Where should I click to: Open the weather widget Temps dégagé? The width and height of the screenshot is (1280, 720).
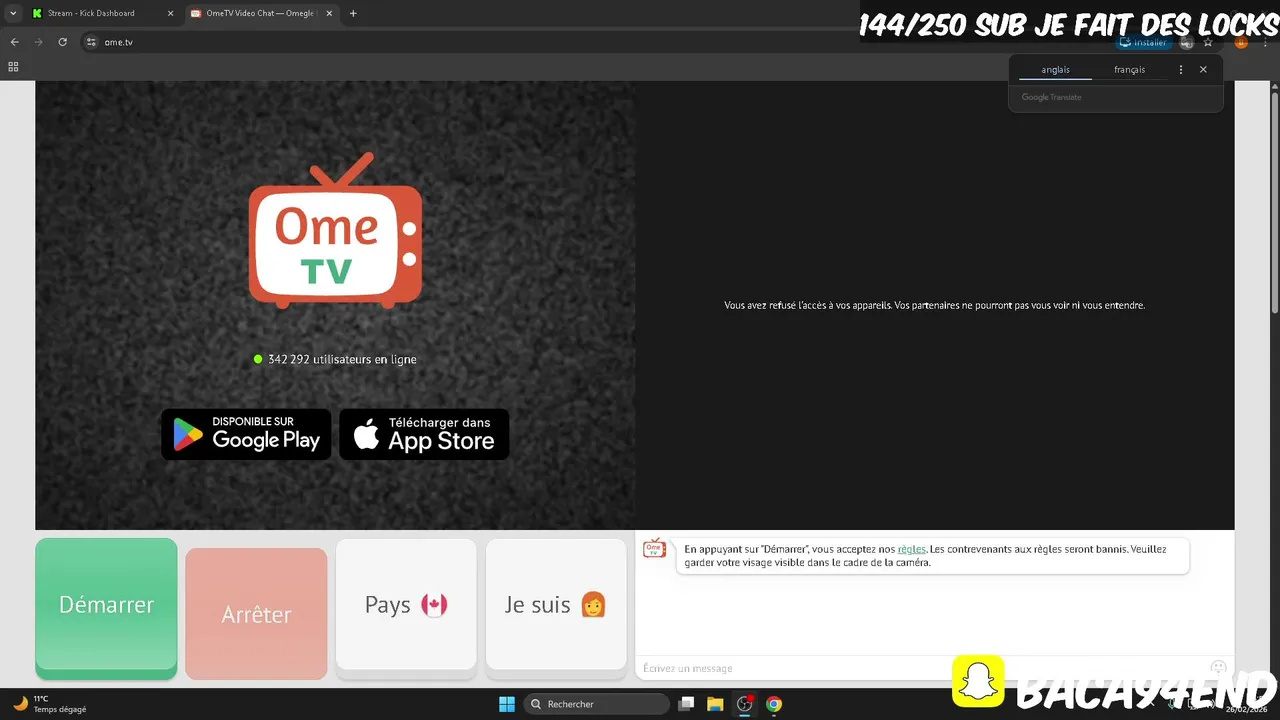click(x=49, y=704)
